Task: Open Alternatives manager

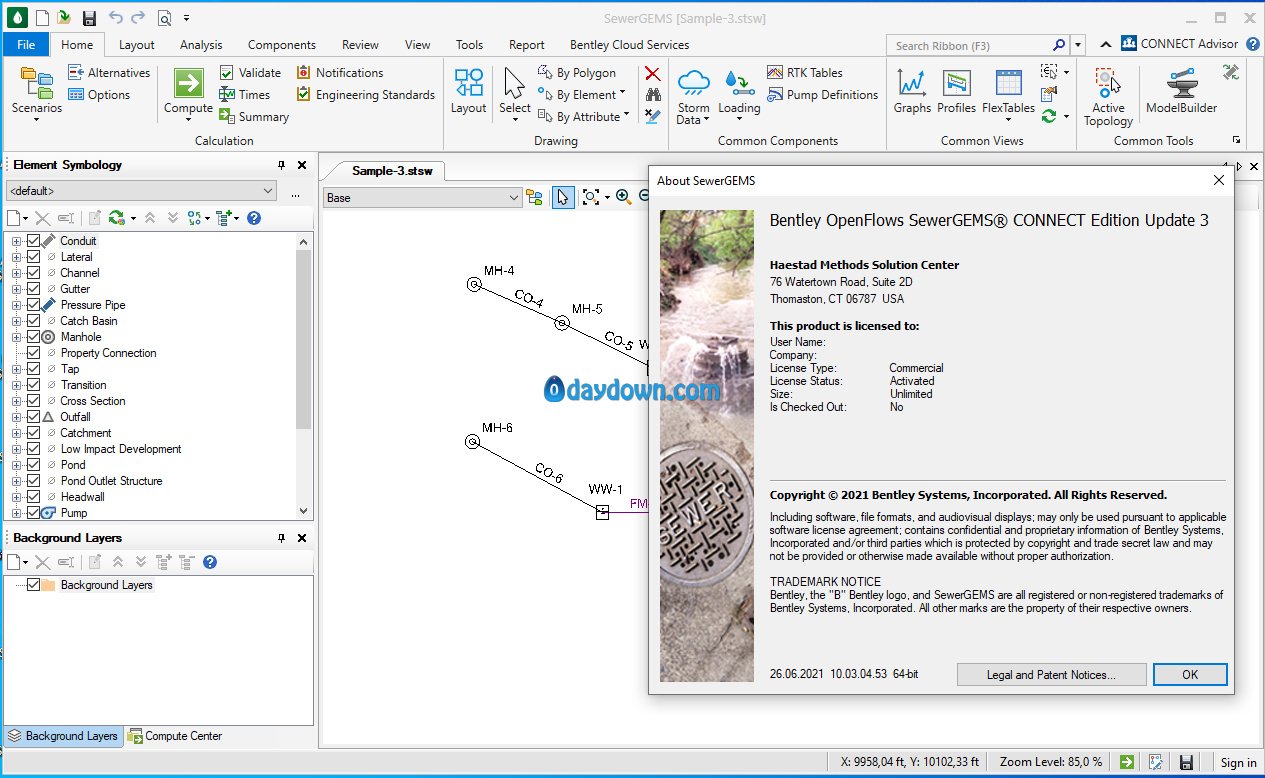Action: click(x=108, y=73)
